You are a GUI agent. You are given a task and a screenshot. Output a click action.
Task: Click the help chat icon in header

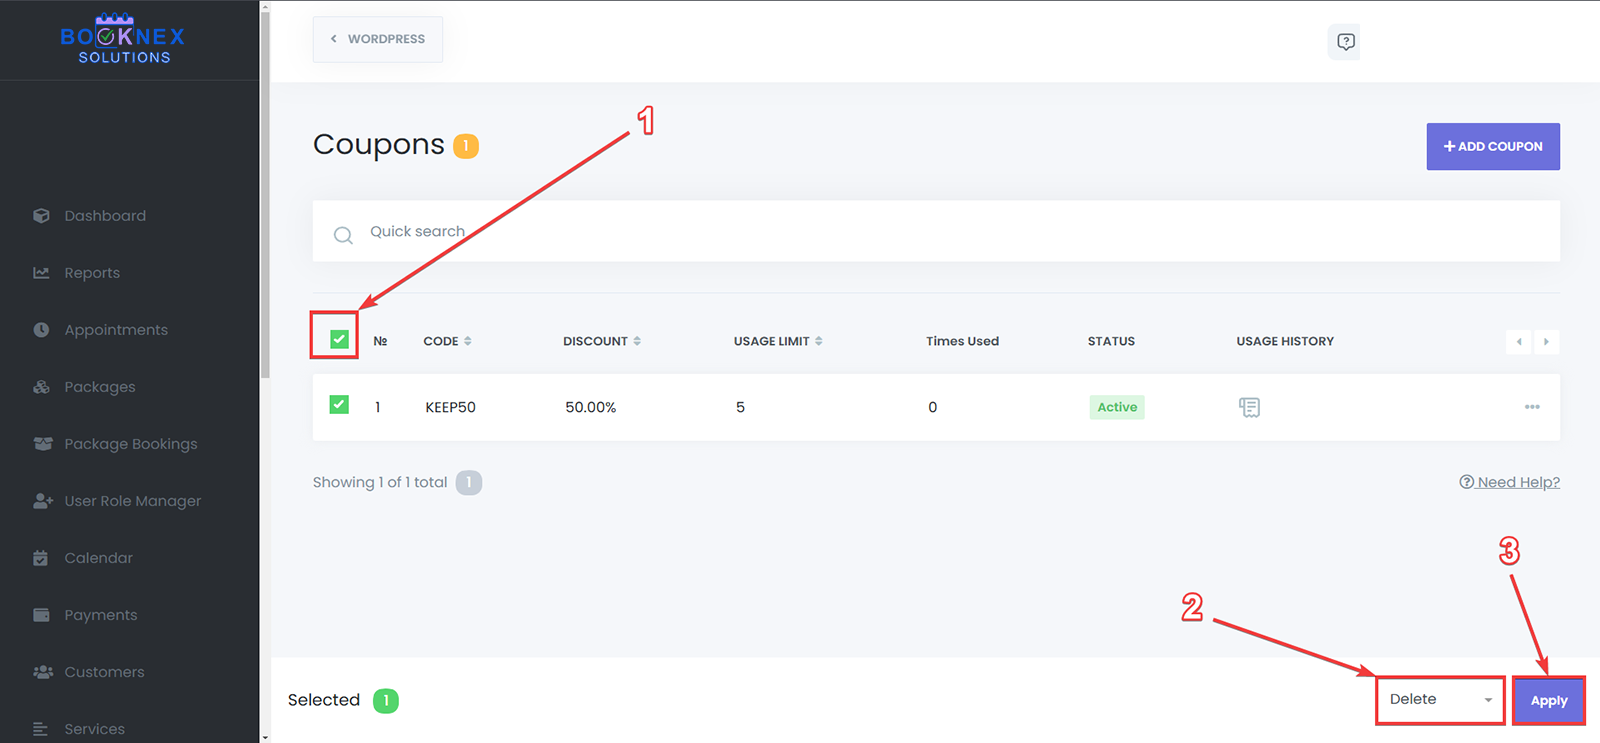[x=1345, y=42]
